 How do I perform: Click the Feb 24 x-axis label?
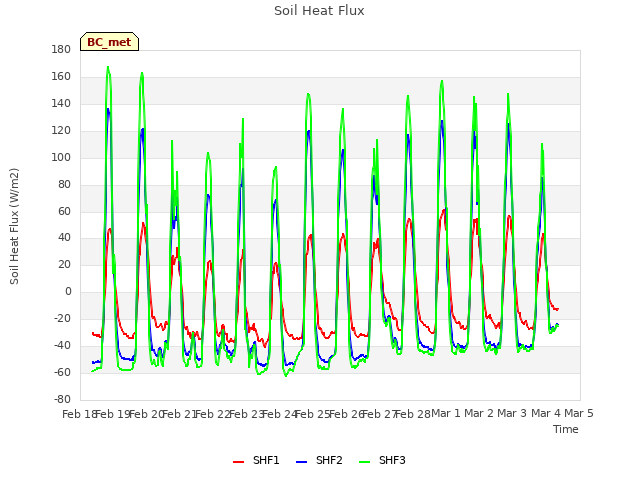pyautogui.click(x=279, y=414)
